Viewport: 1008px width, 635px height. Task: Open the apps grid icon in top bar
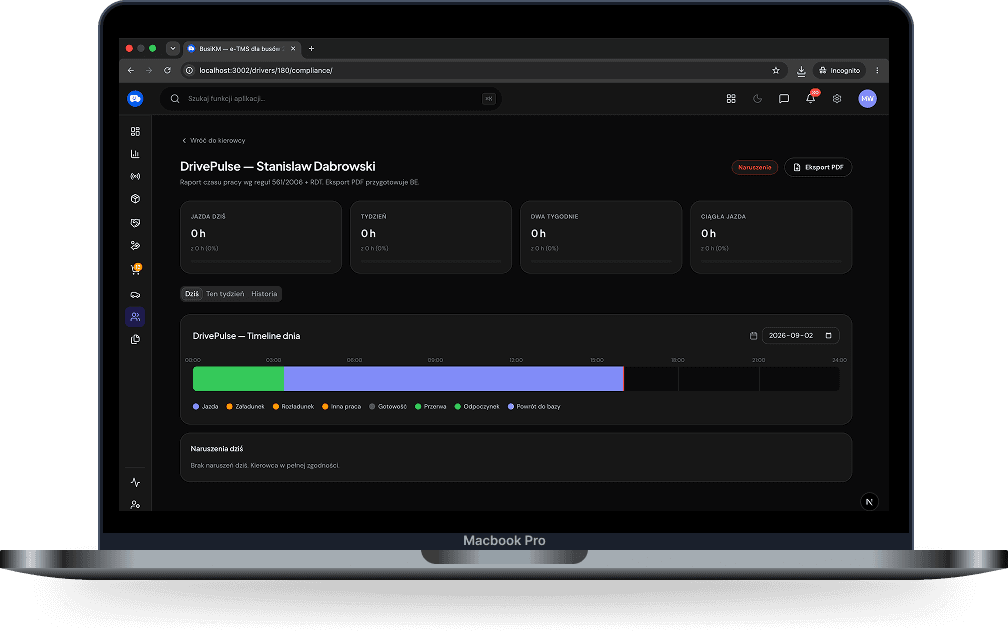click(731, 98)
